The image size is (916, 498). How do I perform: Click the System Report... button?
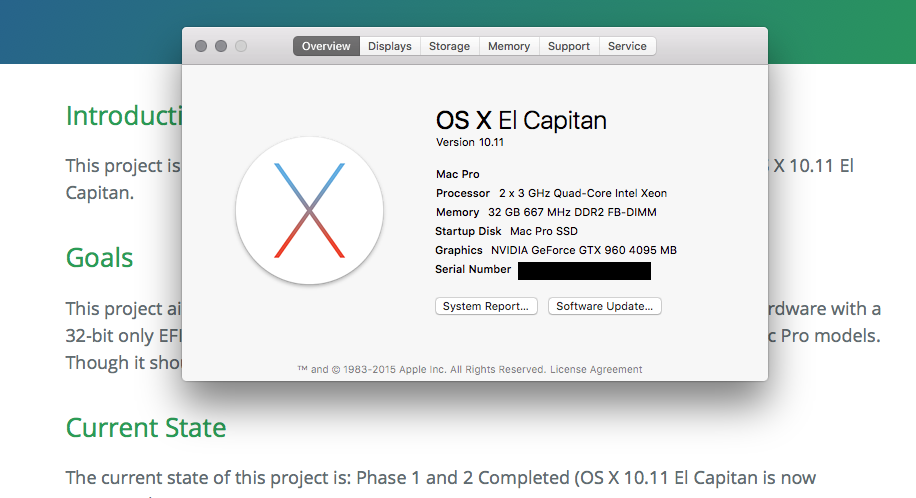[486, 306]
